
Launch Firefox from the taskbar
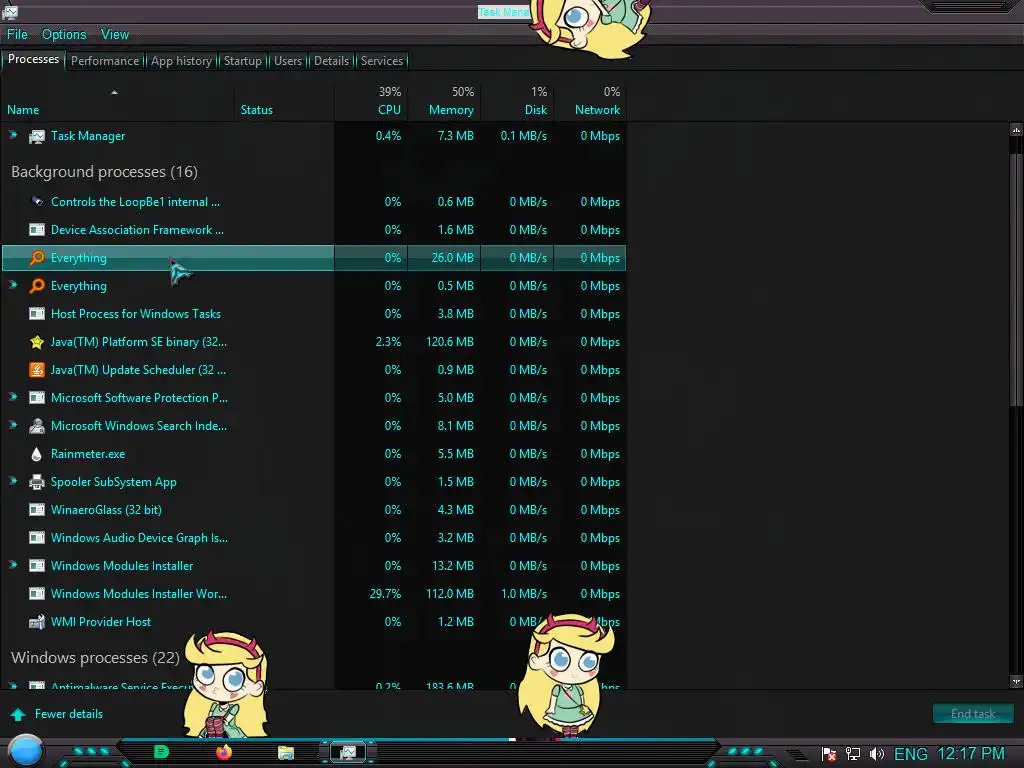click(x=224, y=752)
